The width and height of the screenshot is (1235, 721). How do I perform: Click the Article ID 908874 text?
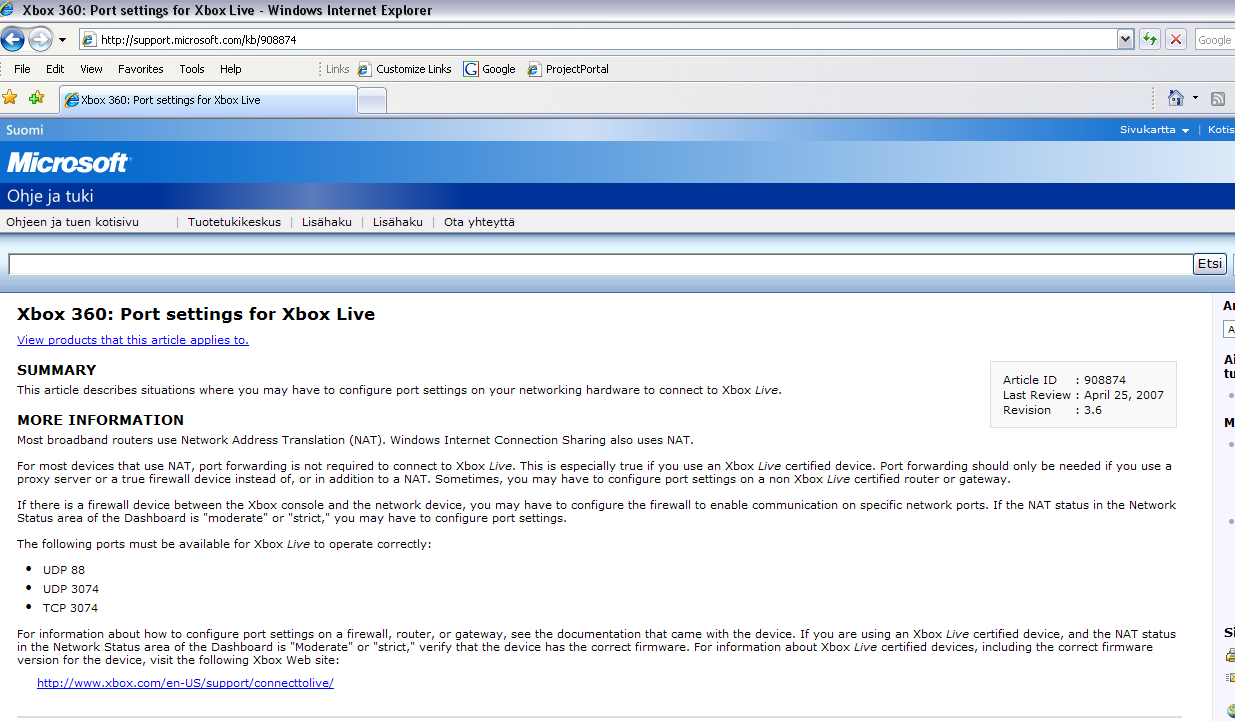point(1064,380)
